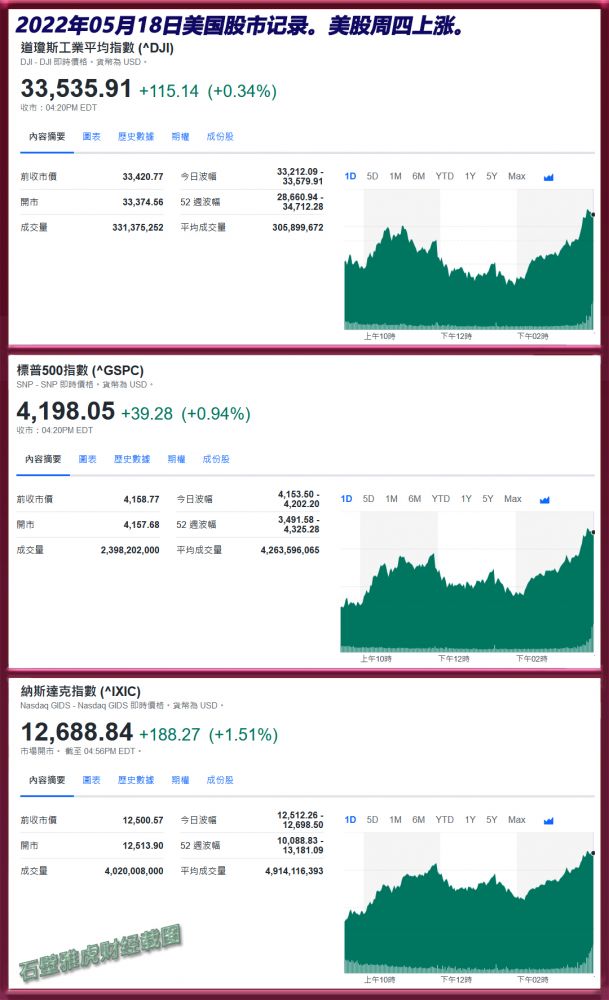Open 歷史數據 tab for S&P 500 index
Image resolution: width=609 pixels, height=1000 pixels.
(132, 459)
